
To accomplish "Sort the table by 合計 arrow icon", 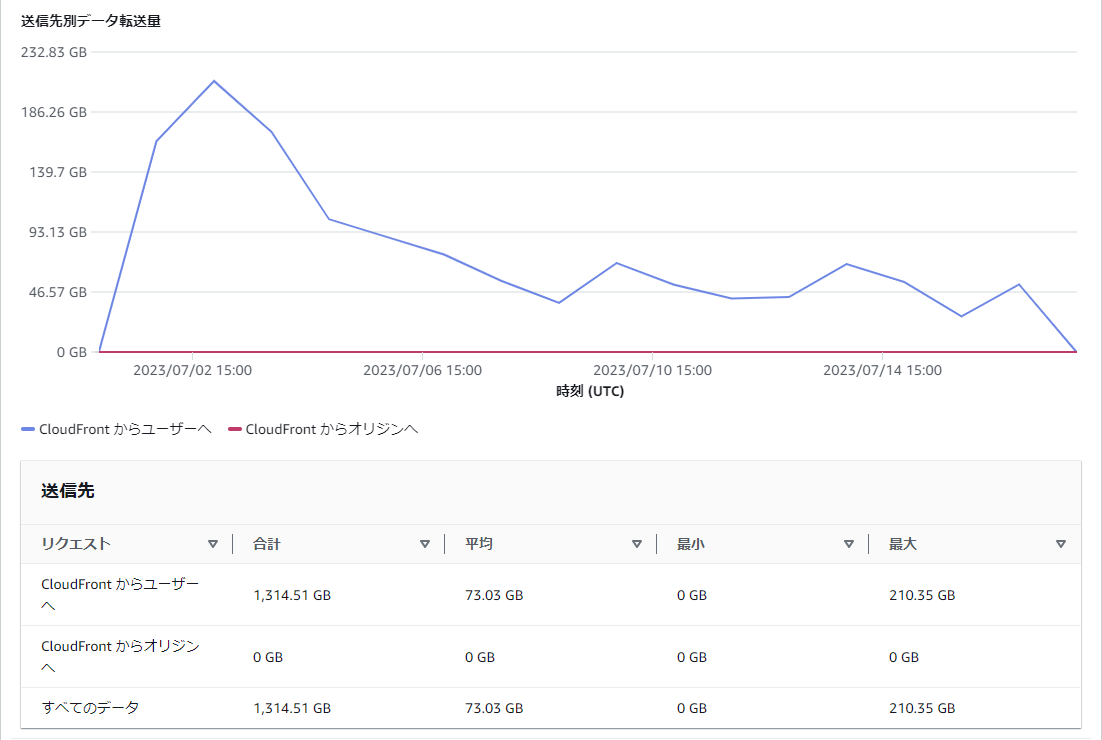I will pyautogui.click(x=424, y=544).
